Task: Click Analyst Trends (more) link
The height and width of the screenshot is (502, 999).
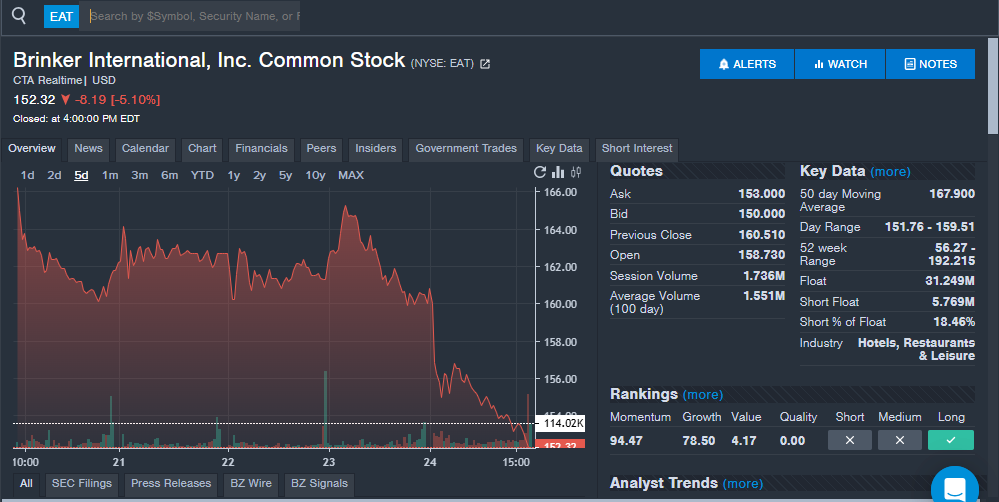Action: tap(743, 484)
